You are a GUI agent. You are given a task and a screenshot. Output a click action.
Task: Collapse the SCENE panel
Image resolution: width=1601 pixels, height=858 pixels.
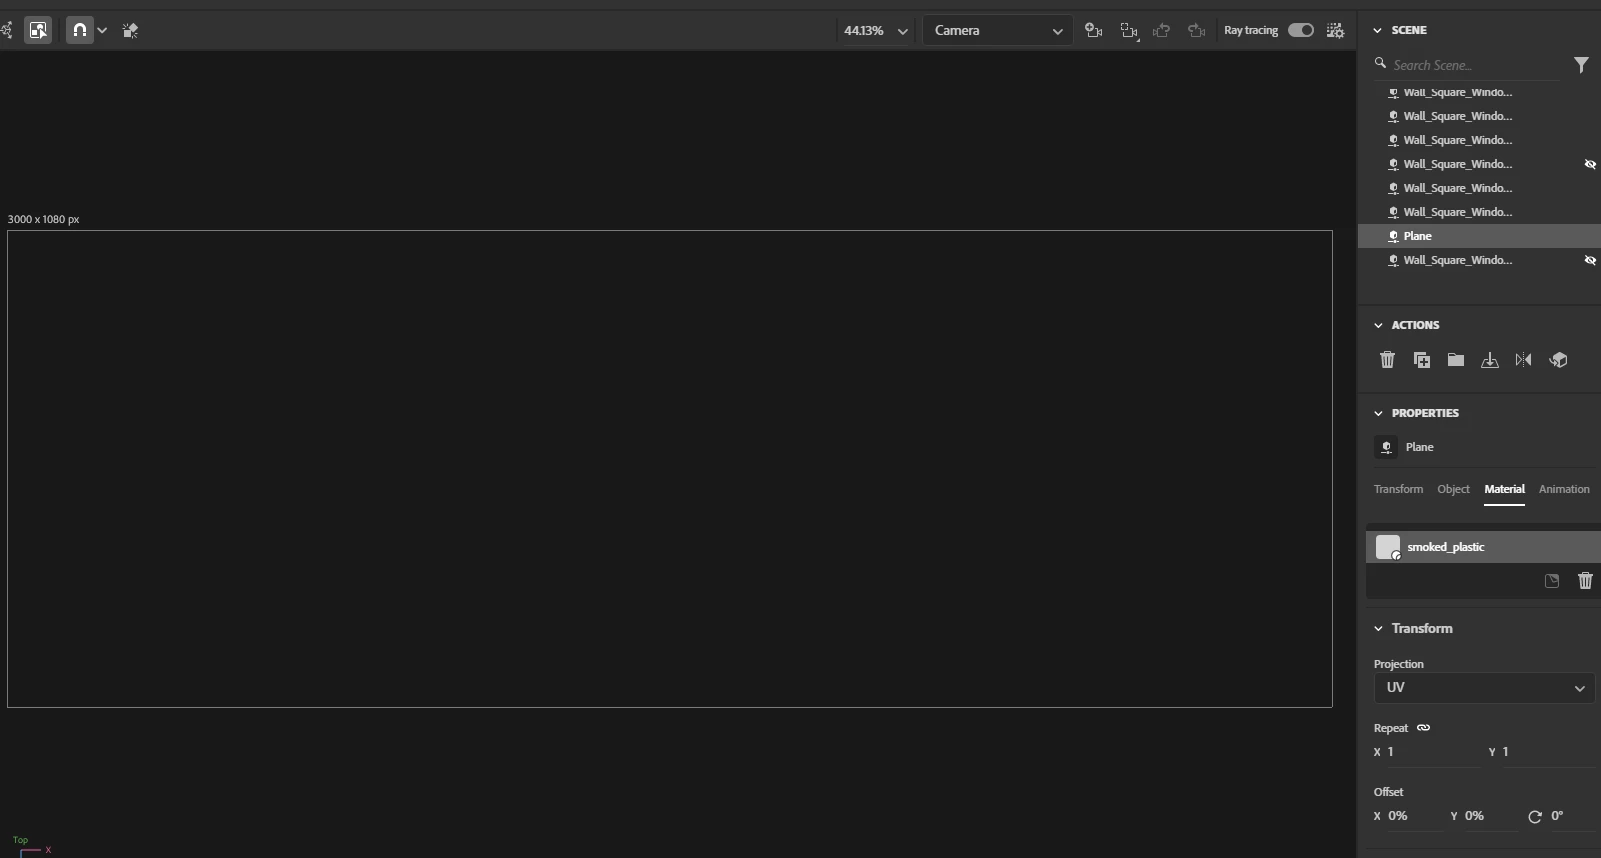point(1378,30)
